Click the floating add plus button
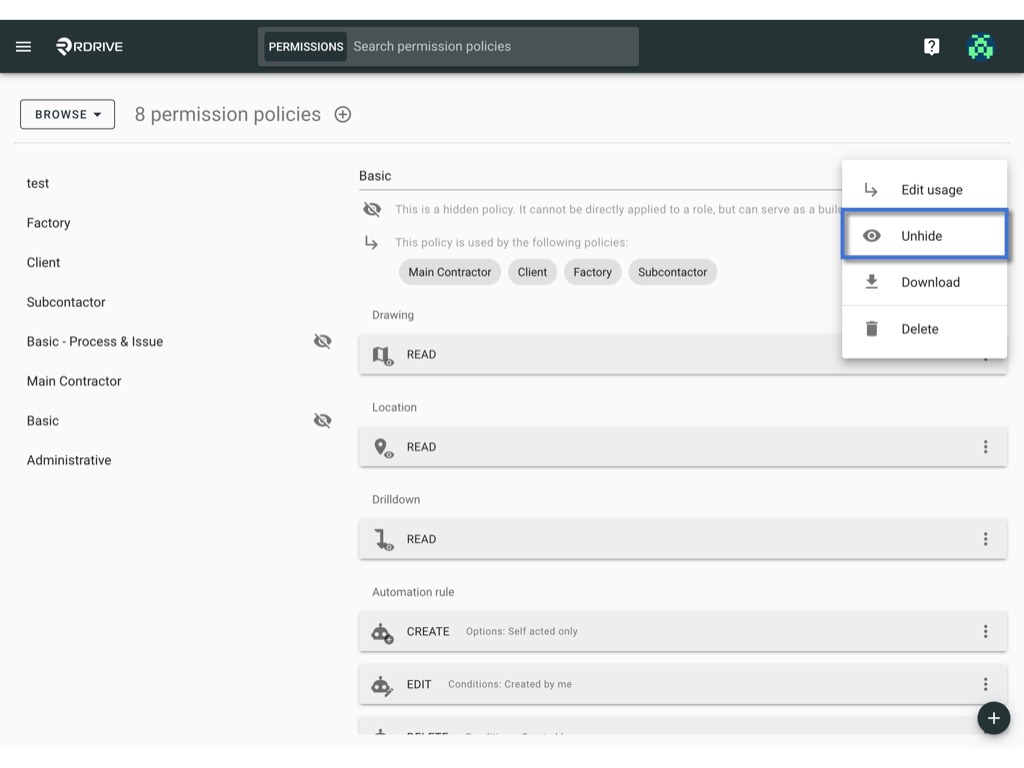Image resolution: width=1024 pixels, height=768 pixels. coord(993,718)
